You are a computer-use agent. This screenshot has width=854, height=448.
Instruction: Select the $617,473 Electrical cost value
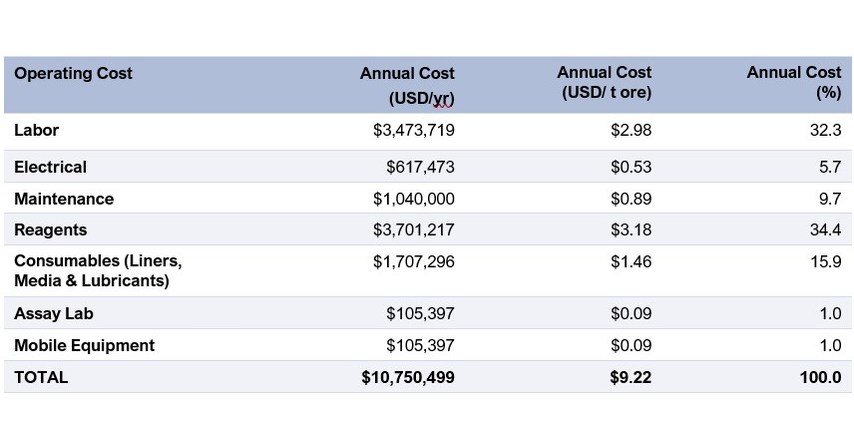(420, 167)
